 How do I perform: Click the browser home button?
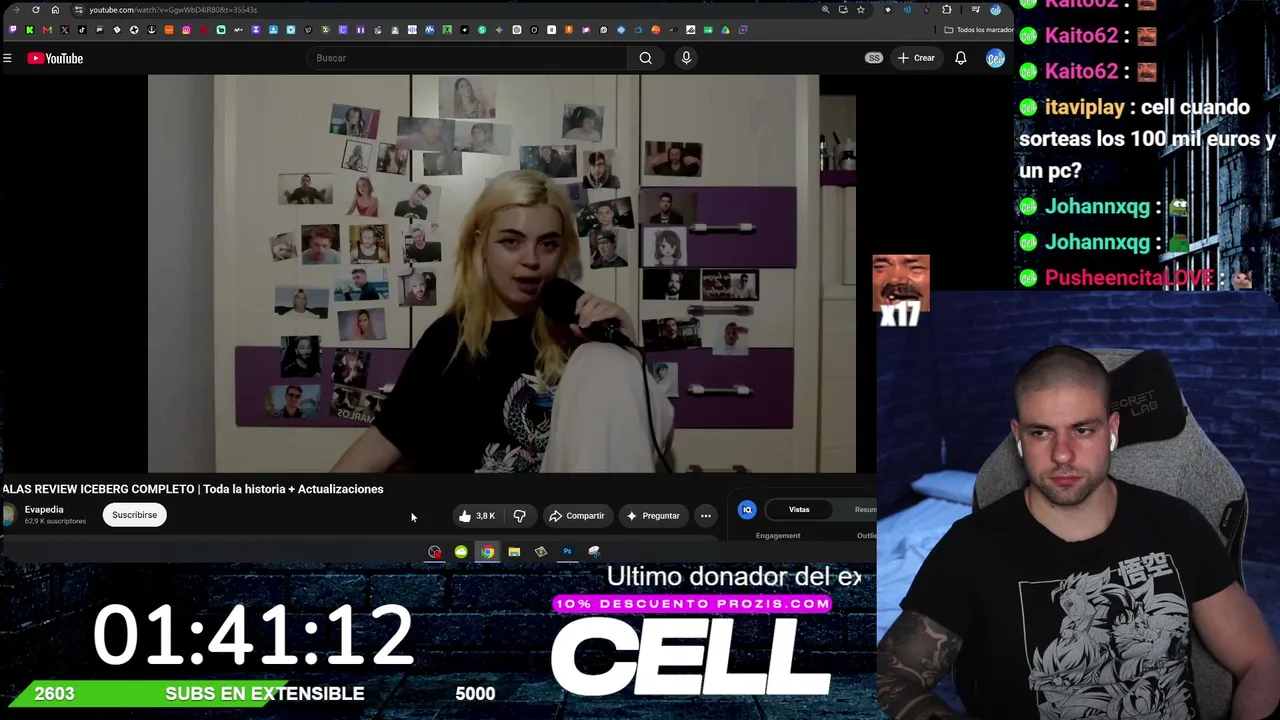(55, 10)
